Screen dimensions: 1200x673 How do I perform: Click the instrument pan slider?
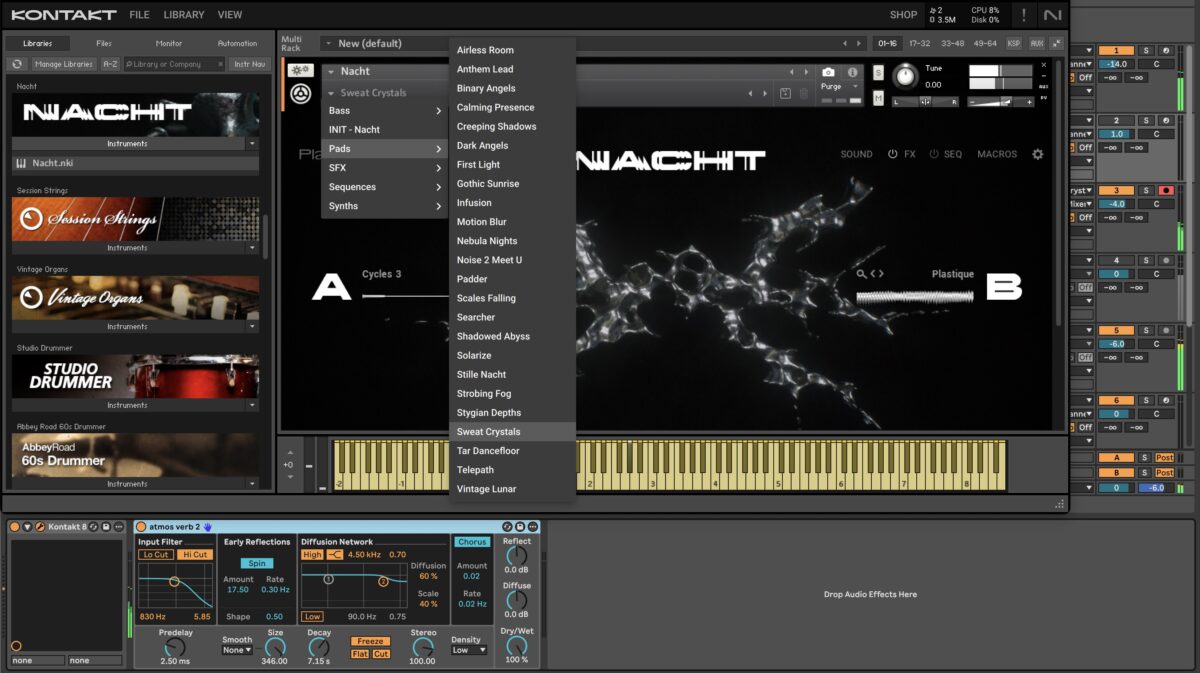[925, 101]
